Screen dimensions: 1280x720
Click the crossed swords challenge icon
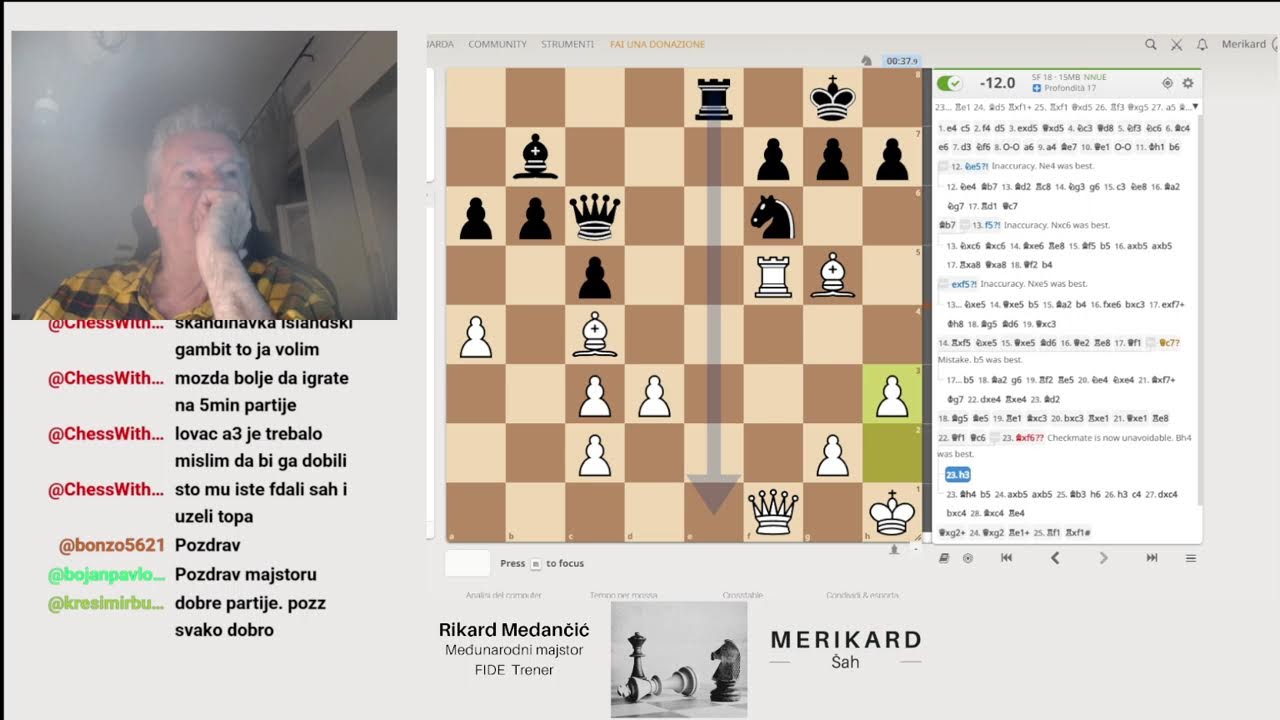coord(1177,44)
